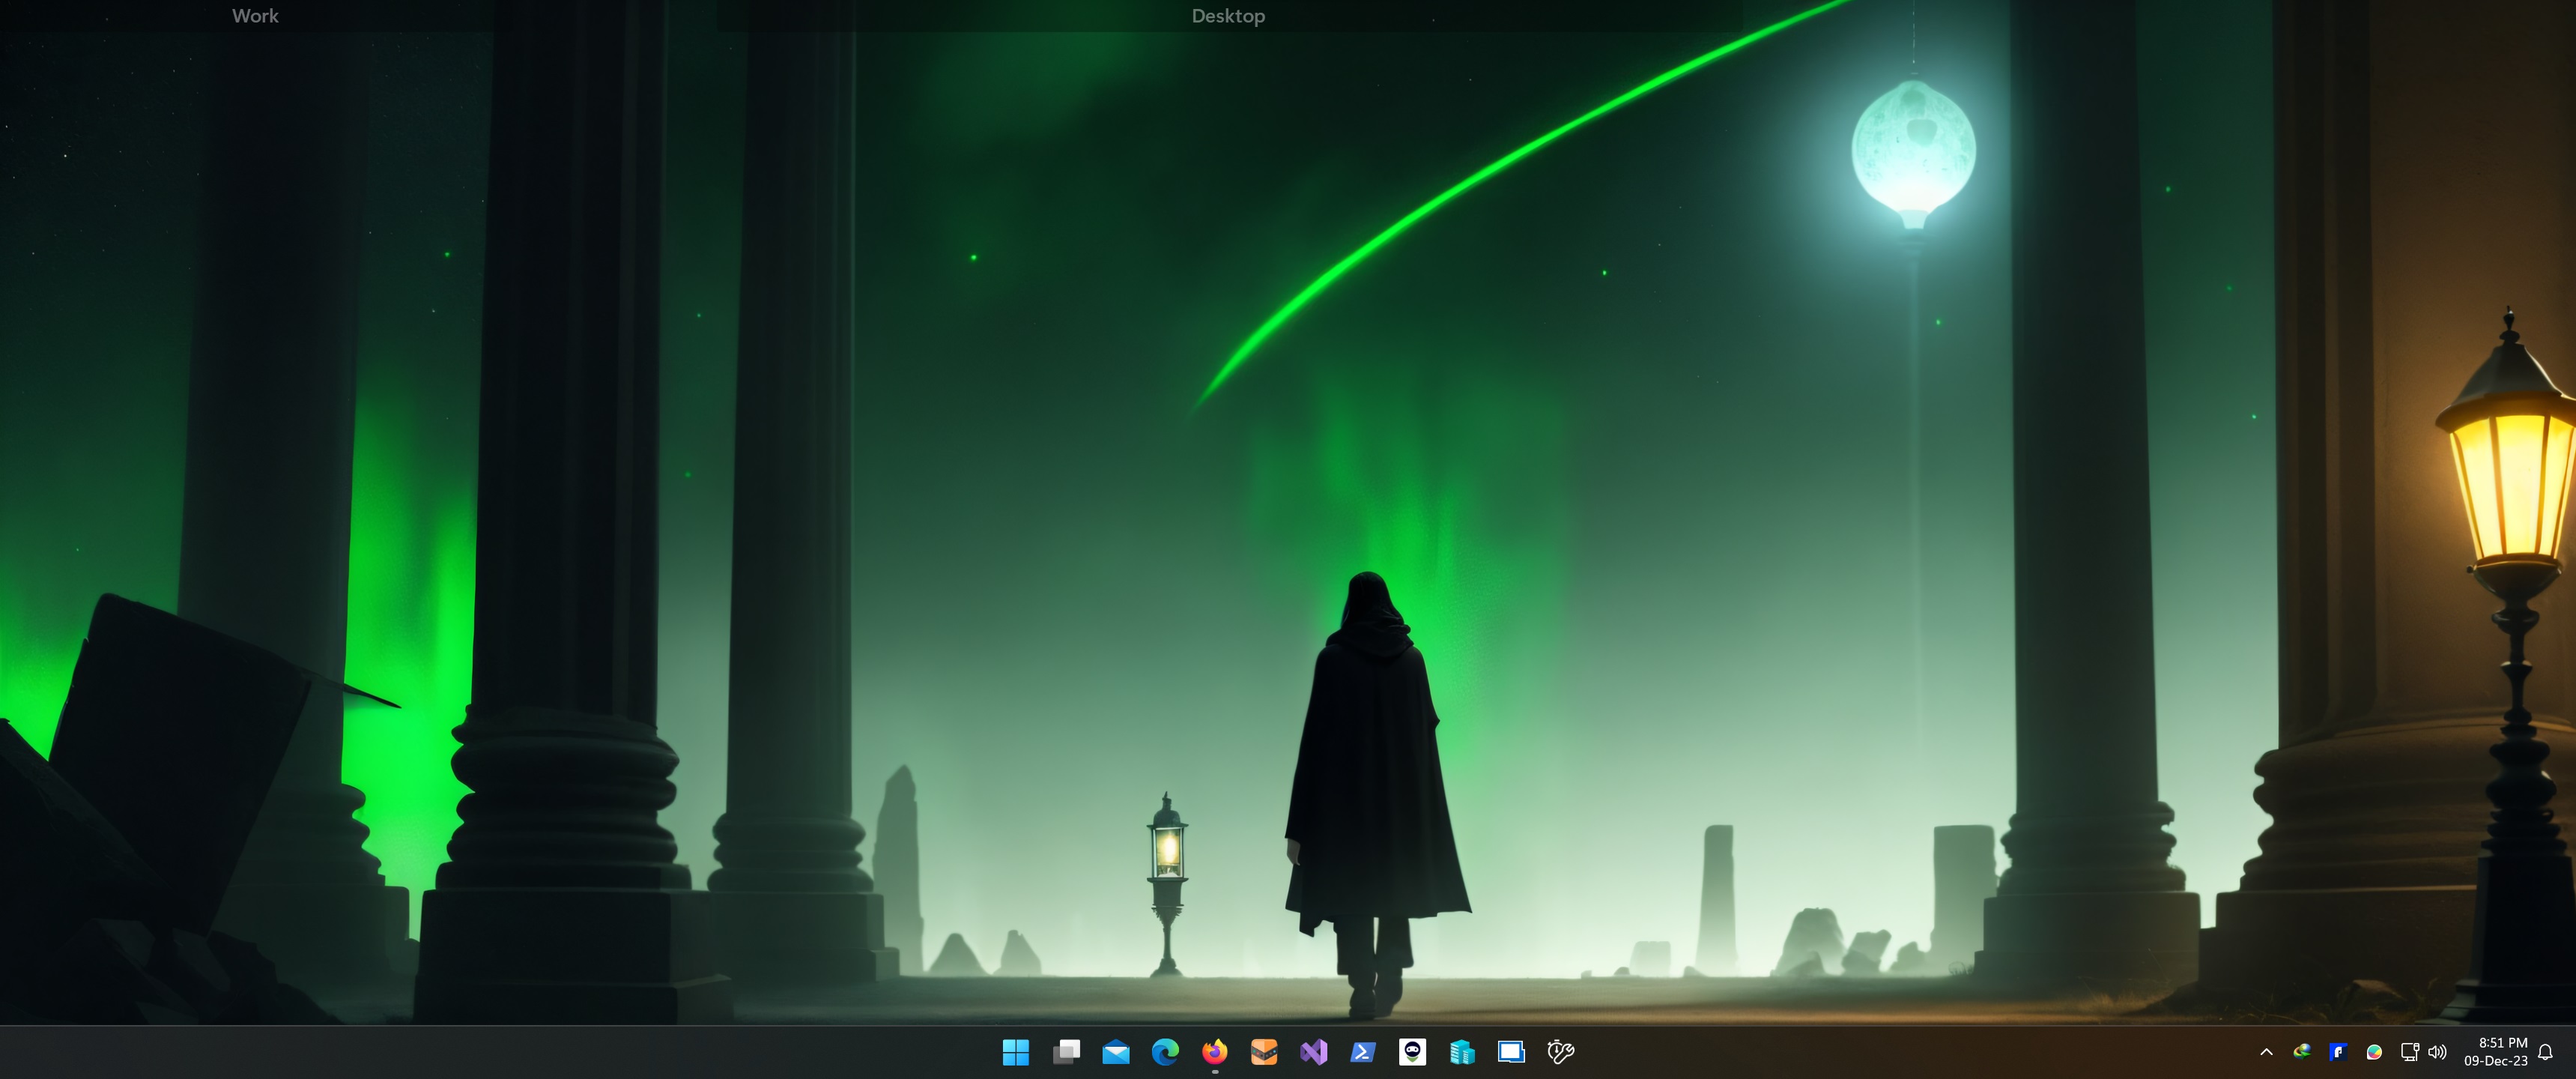
Task: Open the ninja-face app in the taskbar
Action: (x=1412, y=1051)
